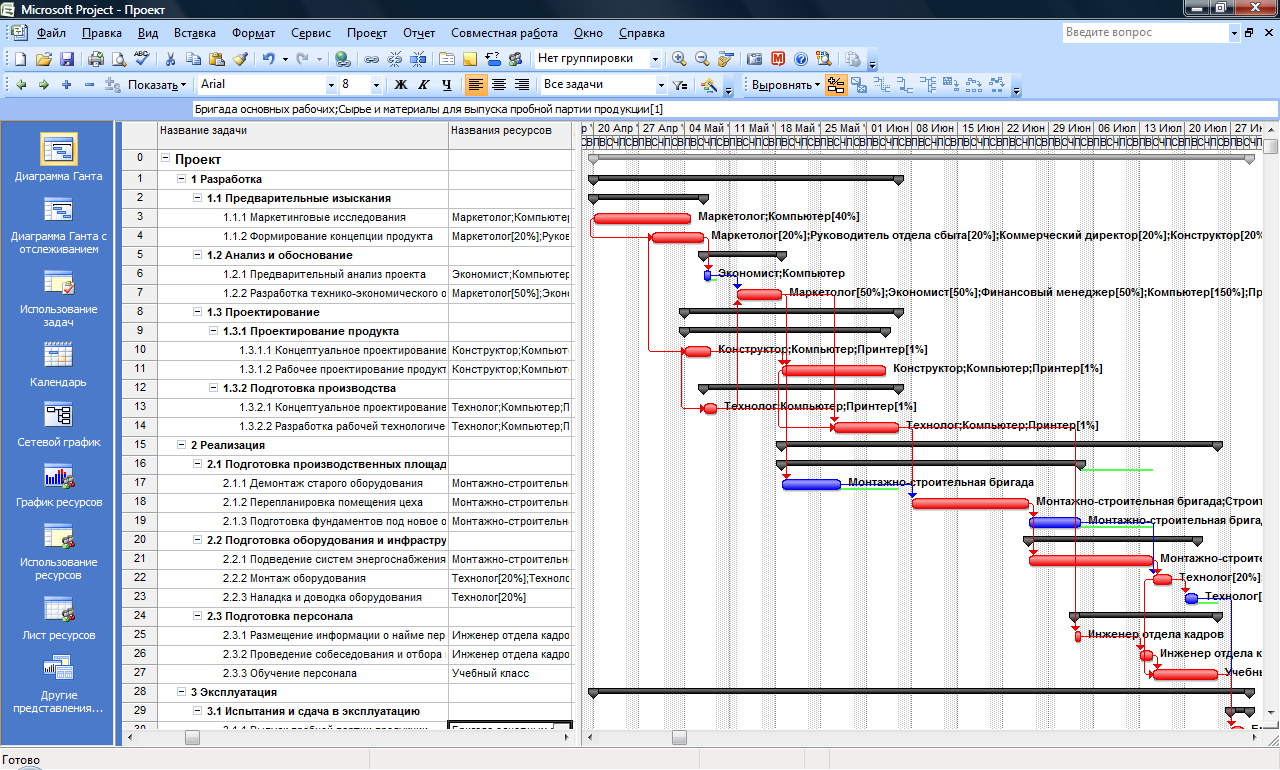This screenshot has height=770, width=1280.
Task: Switch to the Сетевой график view
Action: [x=58, y=424]
